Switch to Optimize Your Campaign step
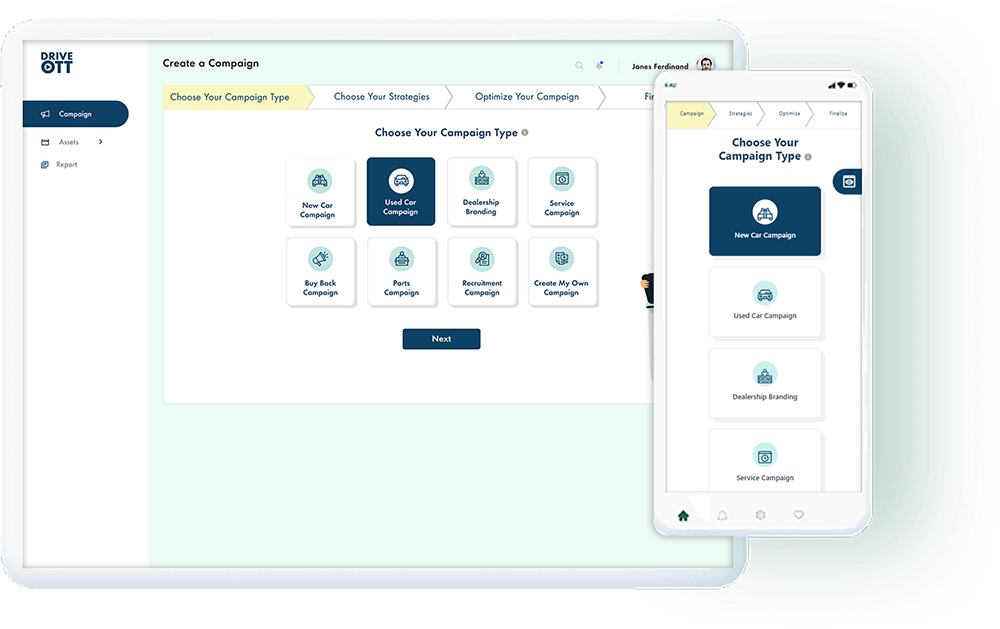1000x629 pixels. click(526, 97)
